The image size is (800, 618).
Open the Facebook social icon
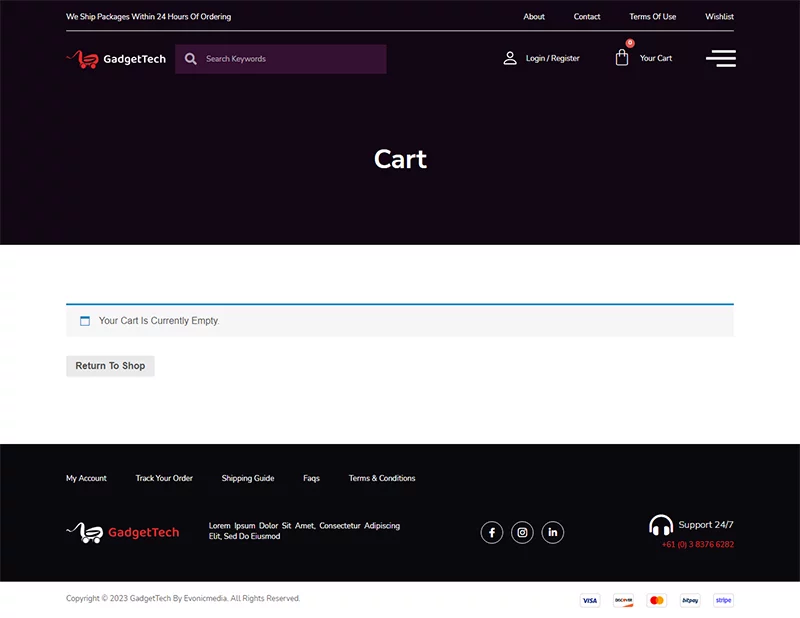click(491, 532)
